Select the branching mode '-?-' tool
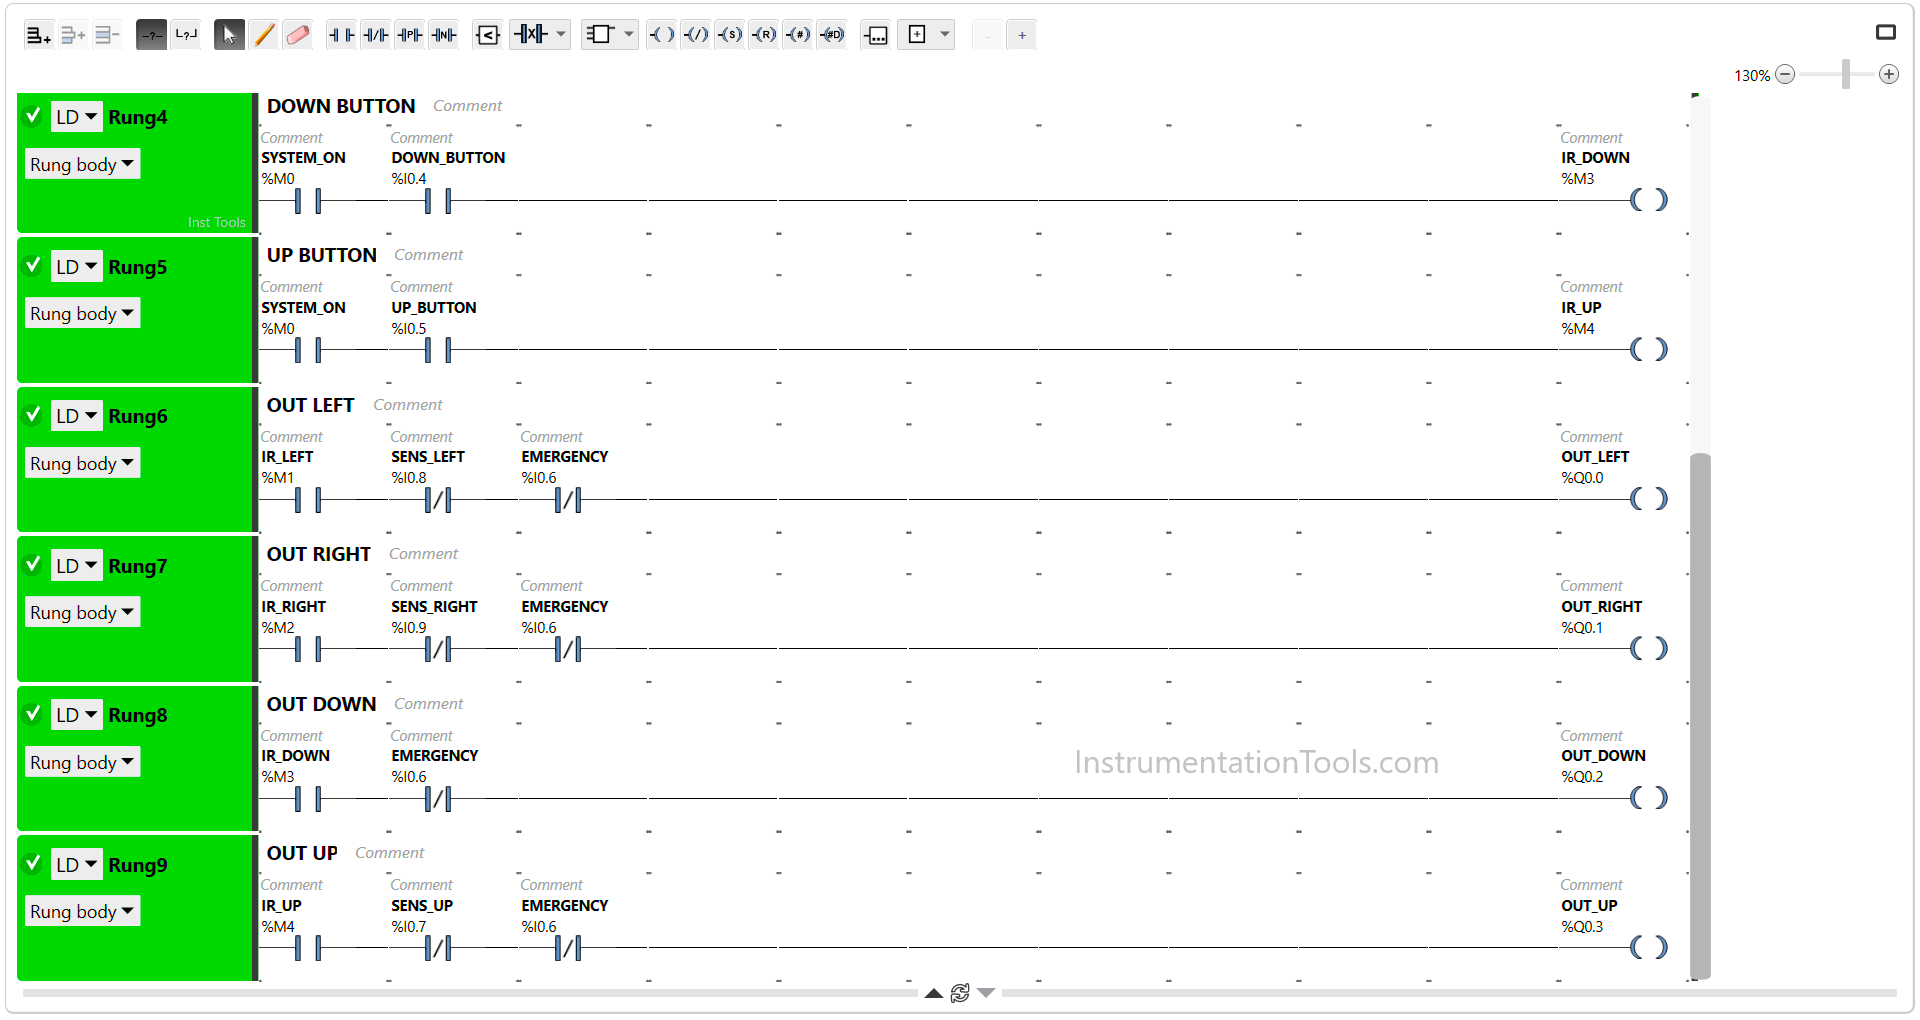Screen dimensions: 1920x1020 tap(151, 35)
